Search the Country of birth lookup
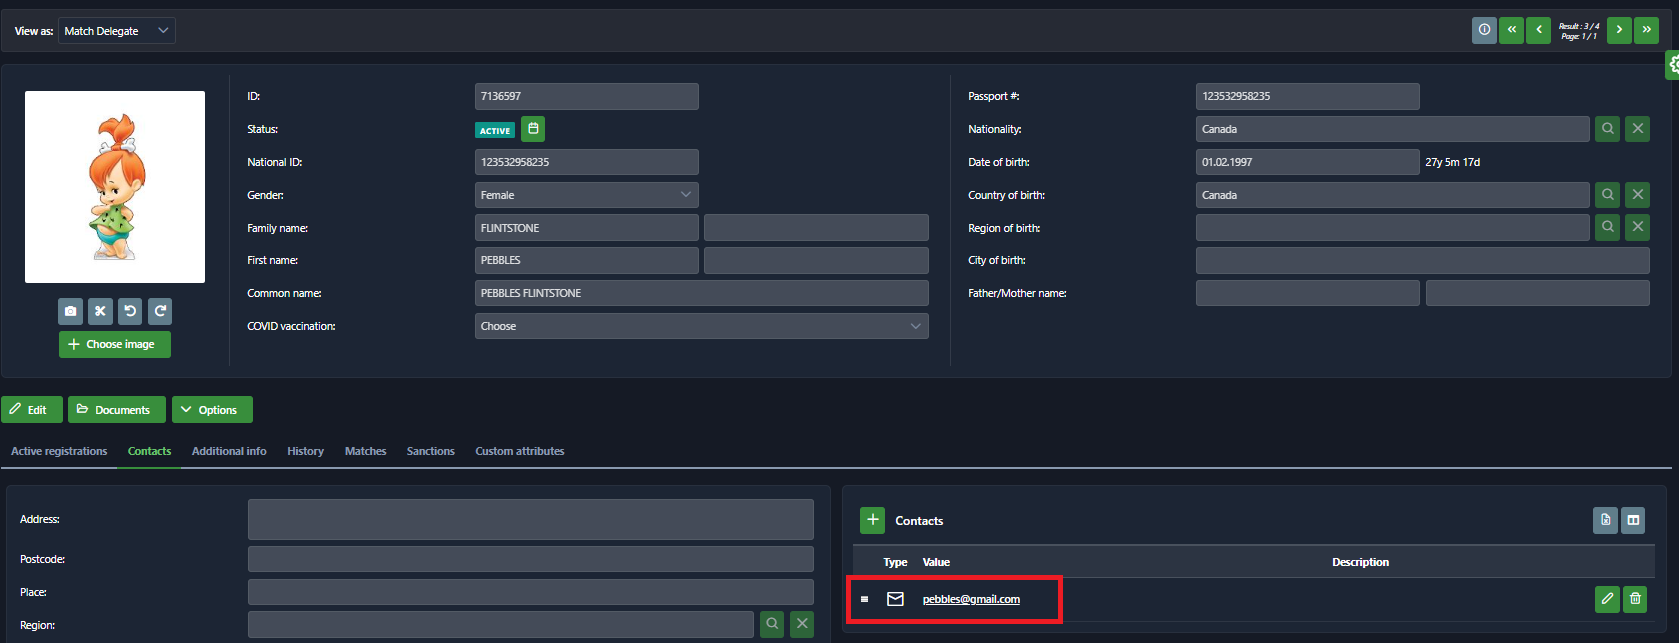 point(1607,195)
